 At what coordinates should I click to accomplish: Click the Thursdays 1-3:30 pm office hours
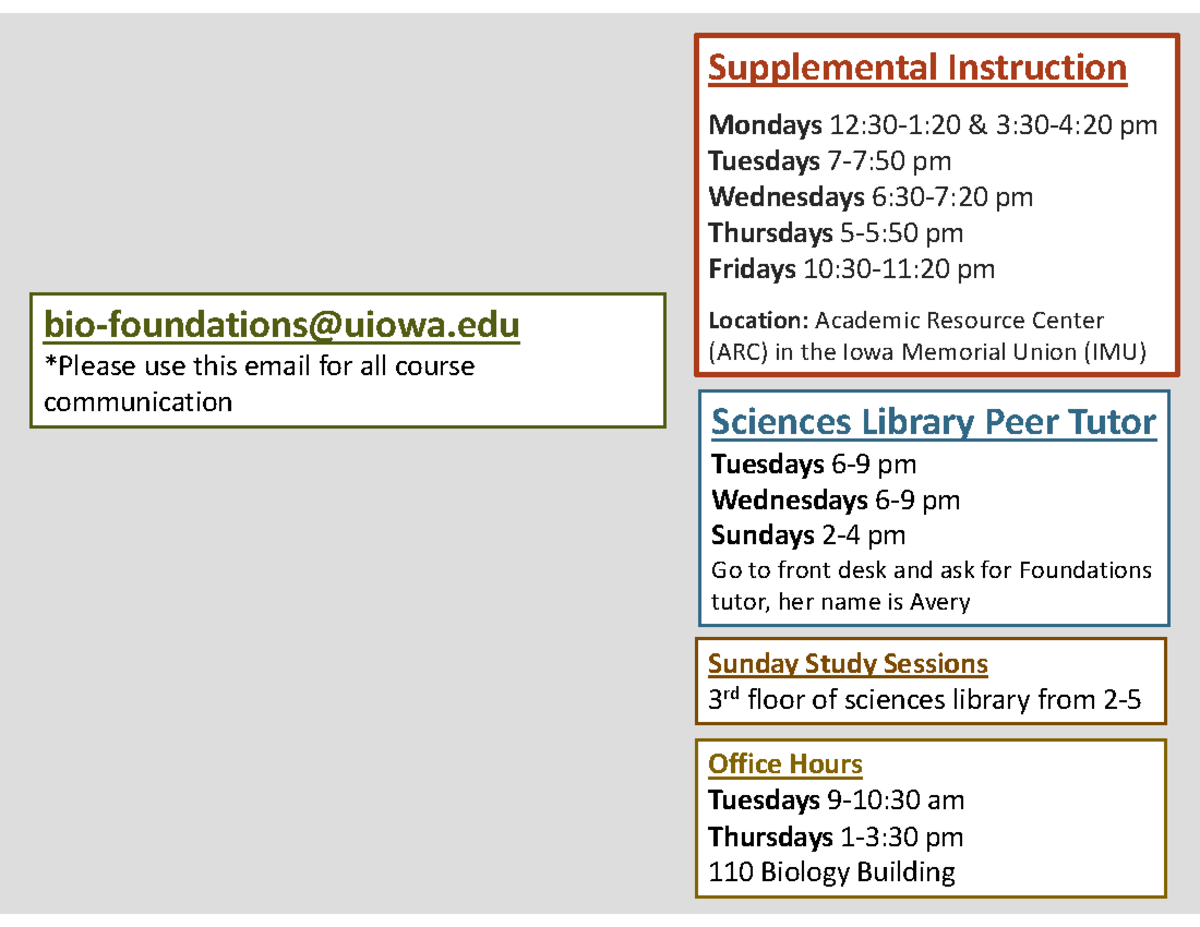pos(836,836)
